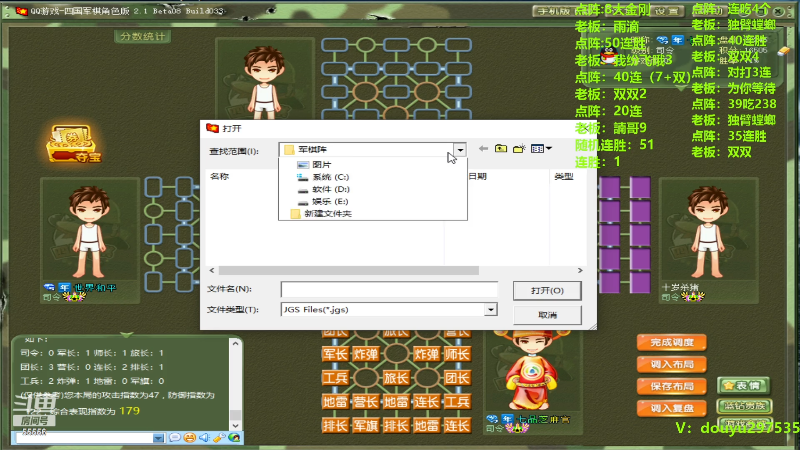Viewport: 800px width, 450px height.
Task: Select the 军旗 flag piece
Action: (x=366, y=425)
